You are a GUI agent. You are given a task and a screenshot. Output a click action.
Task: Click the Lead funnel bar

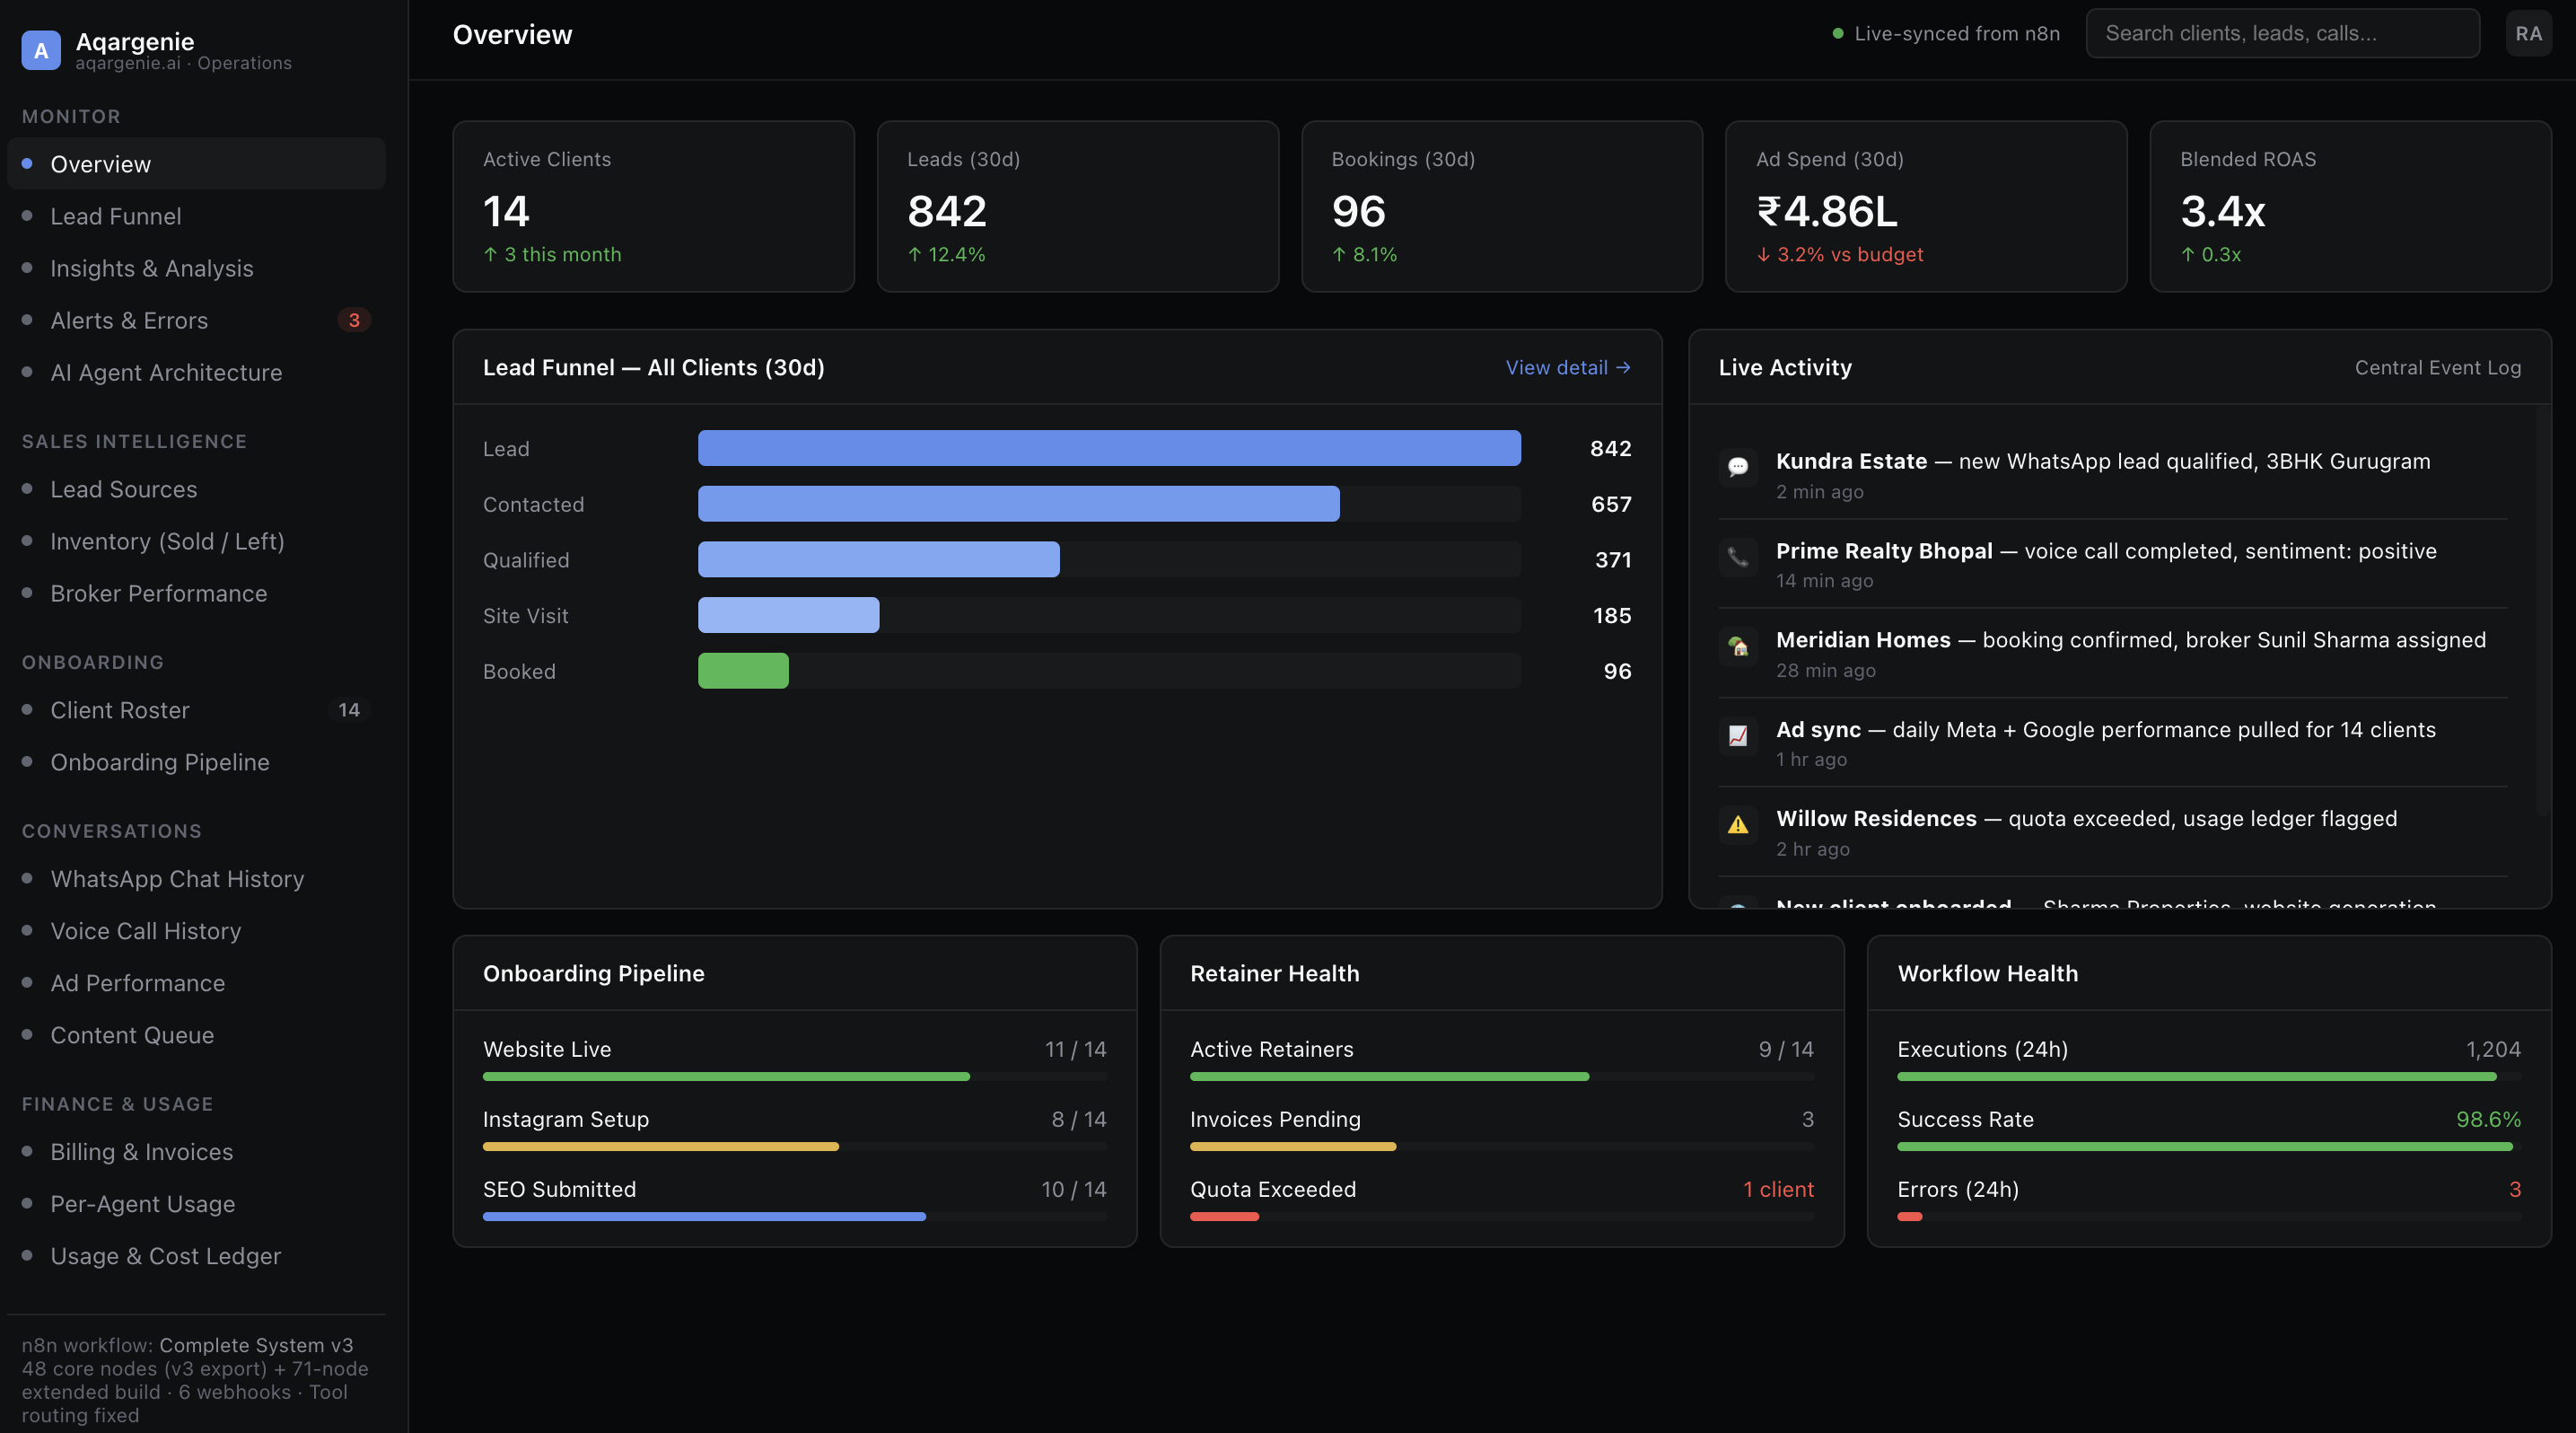[1109, 448]
